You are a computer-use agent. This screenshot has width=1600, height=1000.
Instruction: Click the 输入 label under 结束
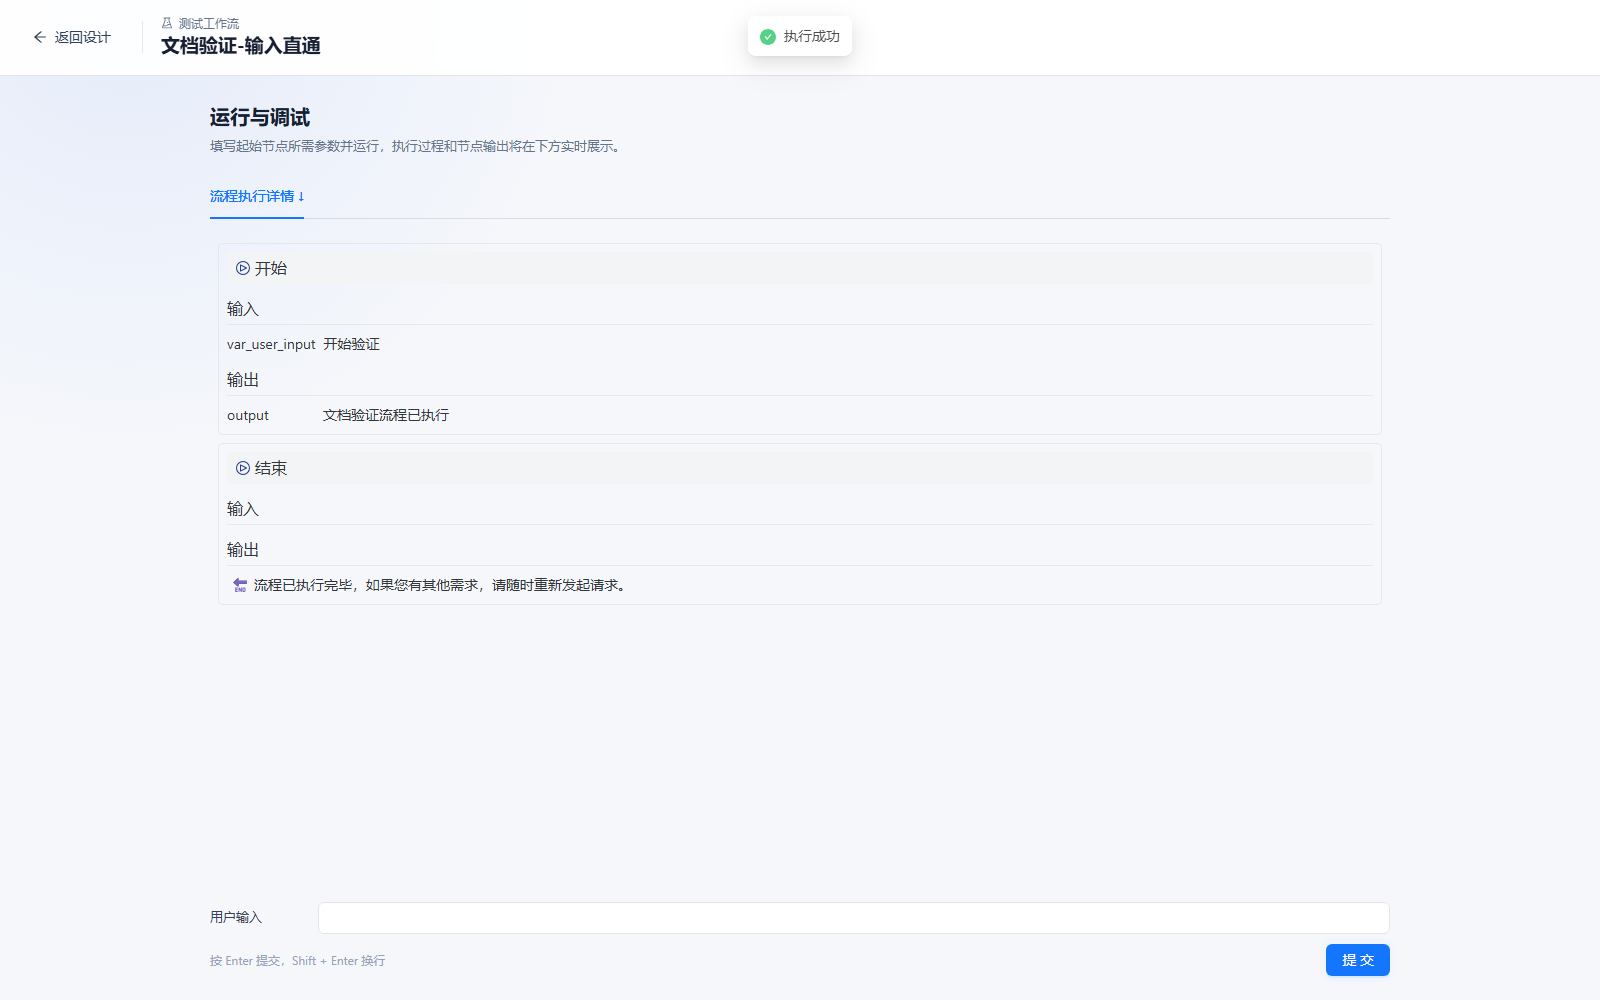243,509
